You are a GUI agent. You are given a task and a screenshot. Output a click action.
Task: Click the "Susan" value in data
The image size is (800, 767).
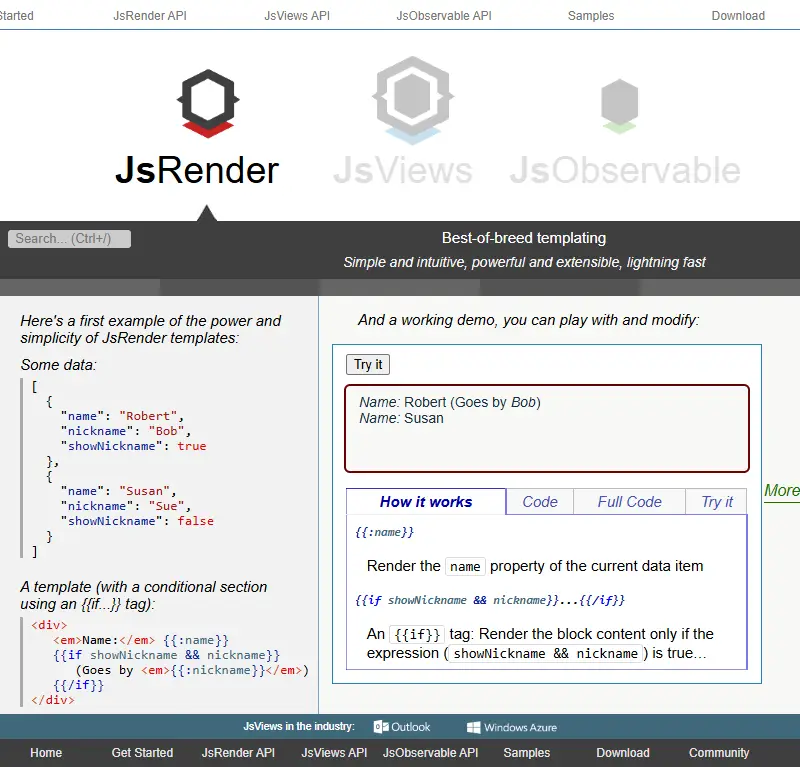pos(144,491)
